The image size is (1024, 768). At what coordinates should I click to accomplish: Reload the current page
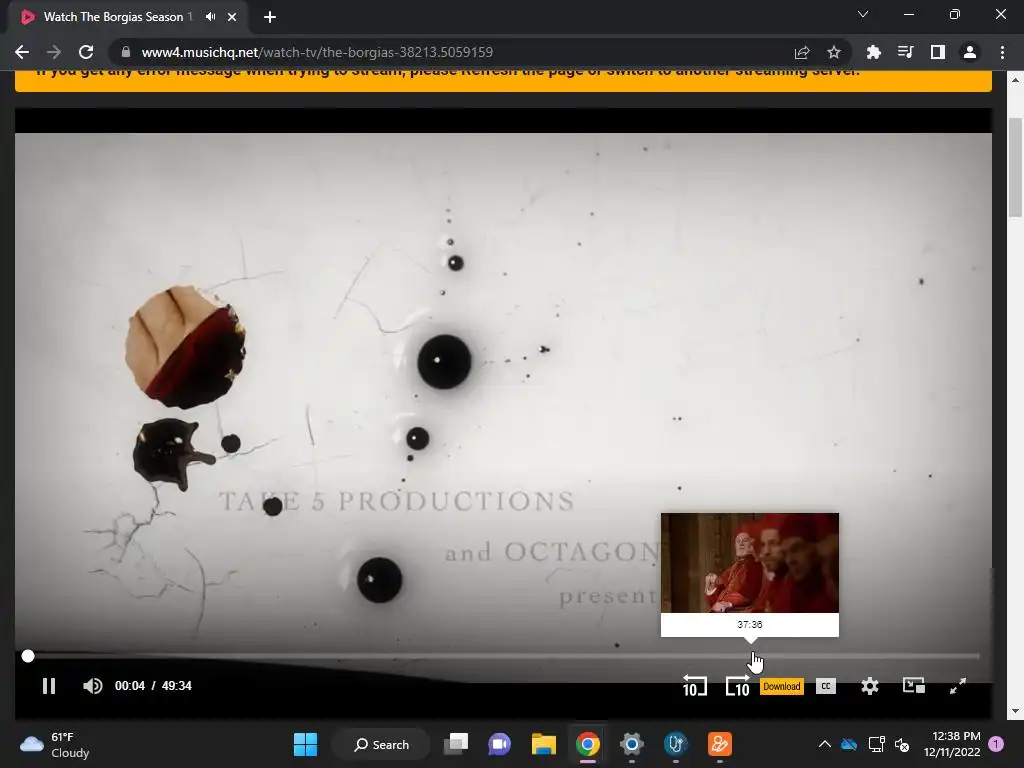tap(86, 52)
